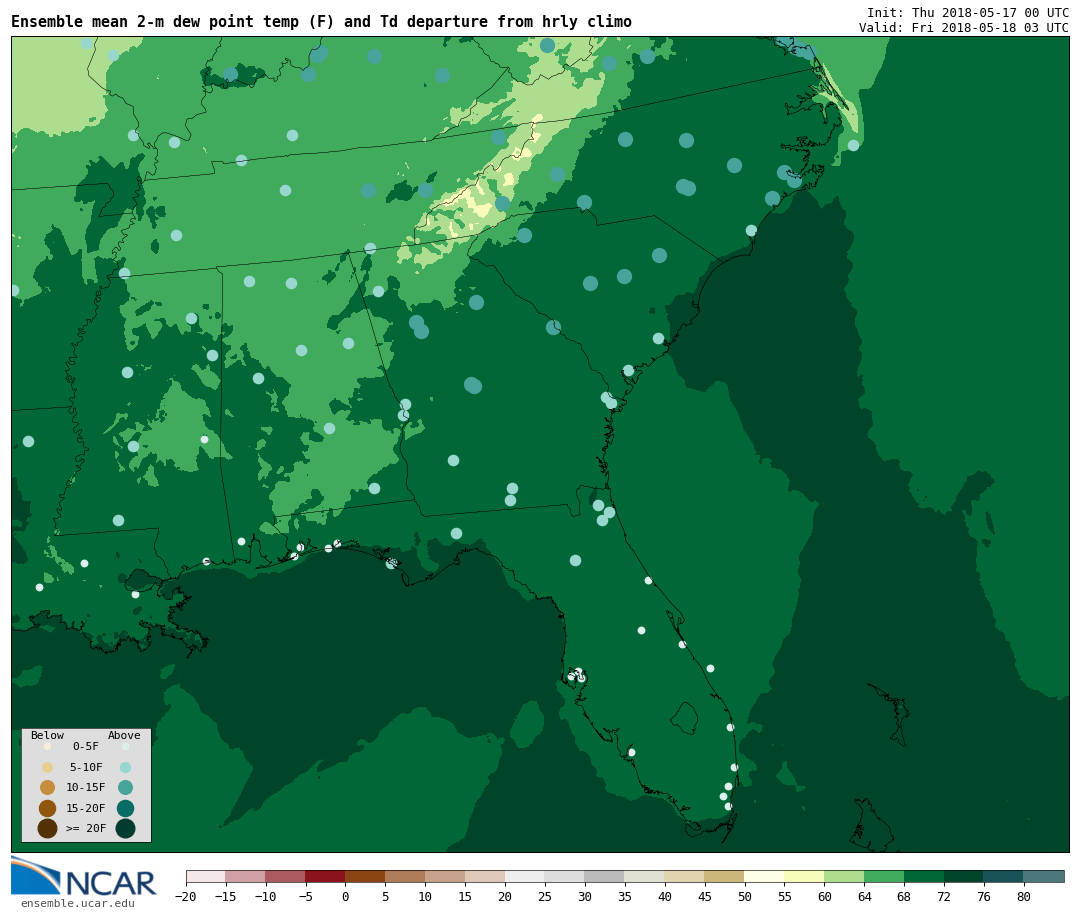The height and width of the screenshot is (915, 1080).
Task: Pick the slate swatch right of 80
Action: pos(1045,876)
